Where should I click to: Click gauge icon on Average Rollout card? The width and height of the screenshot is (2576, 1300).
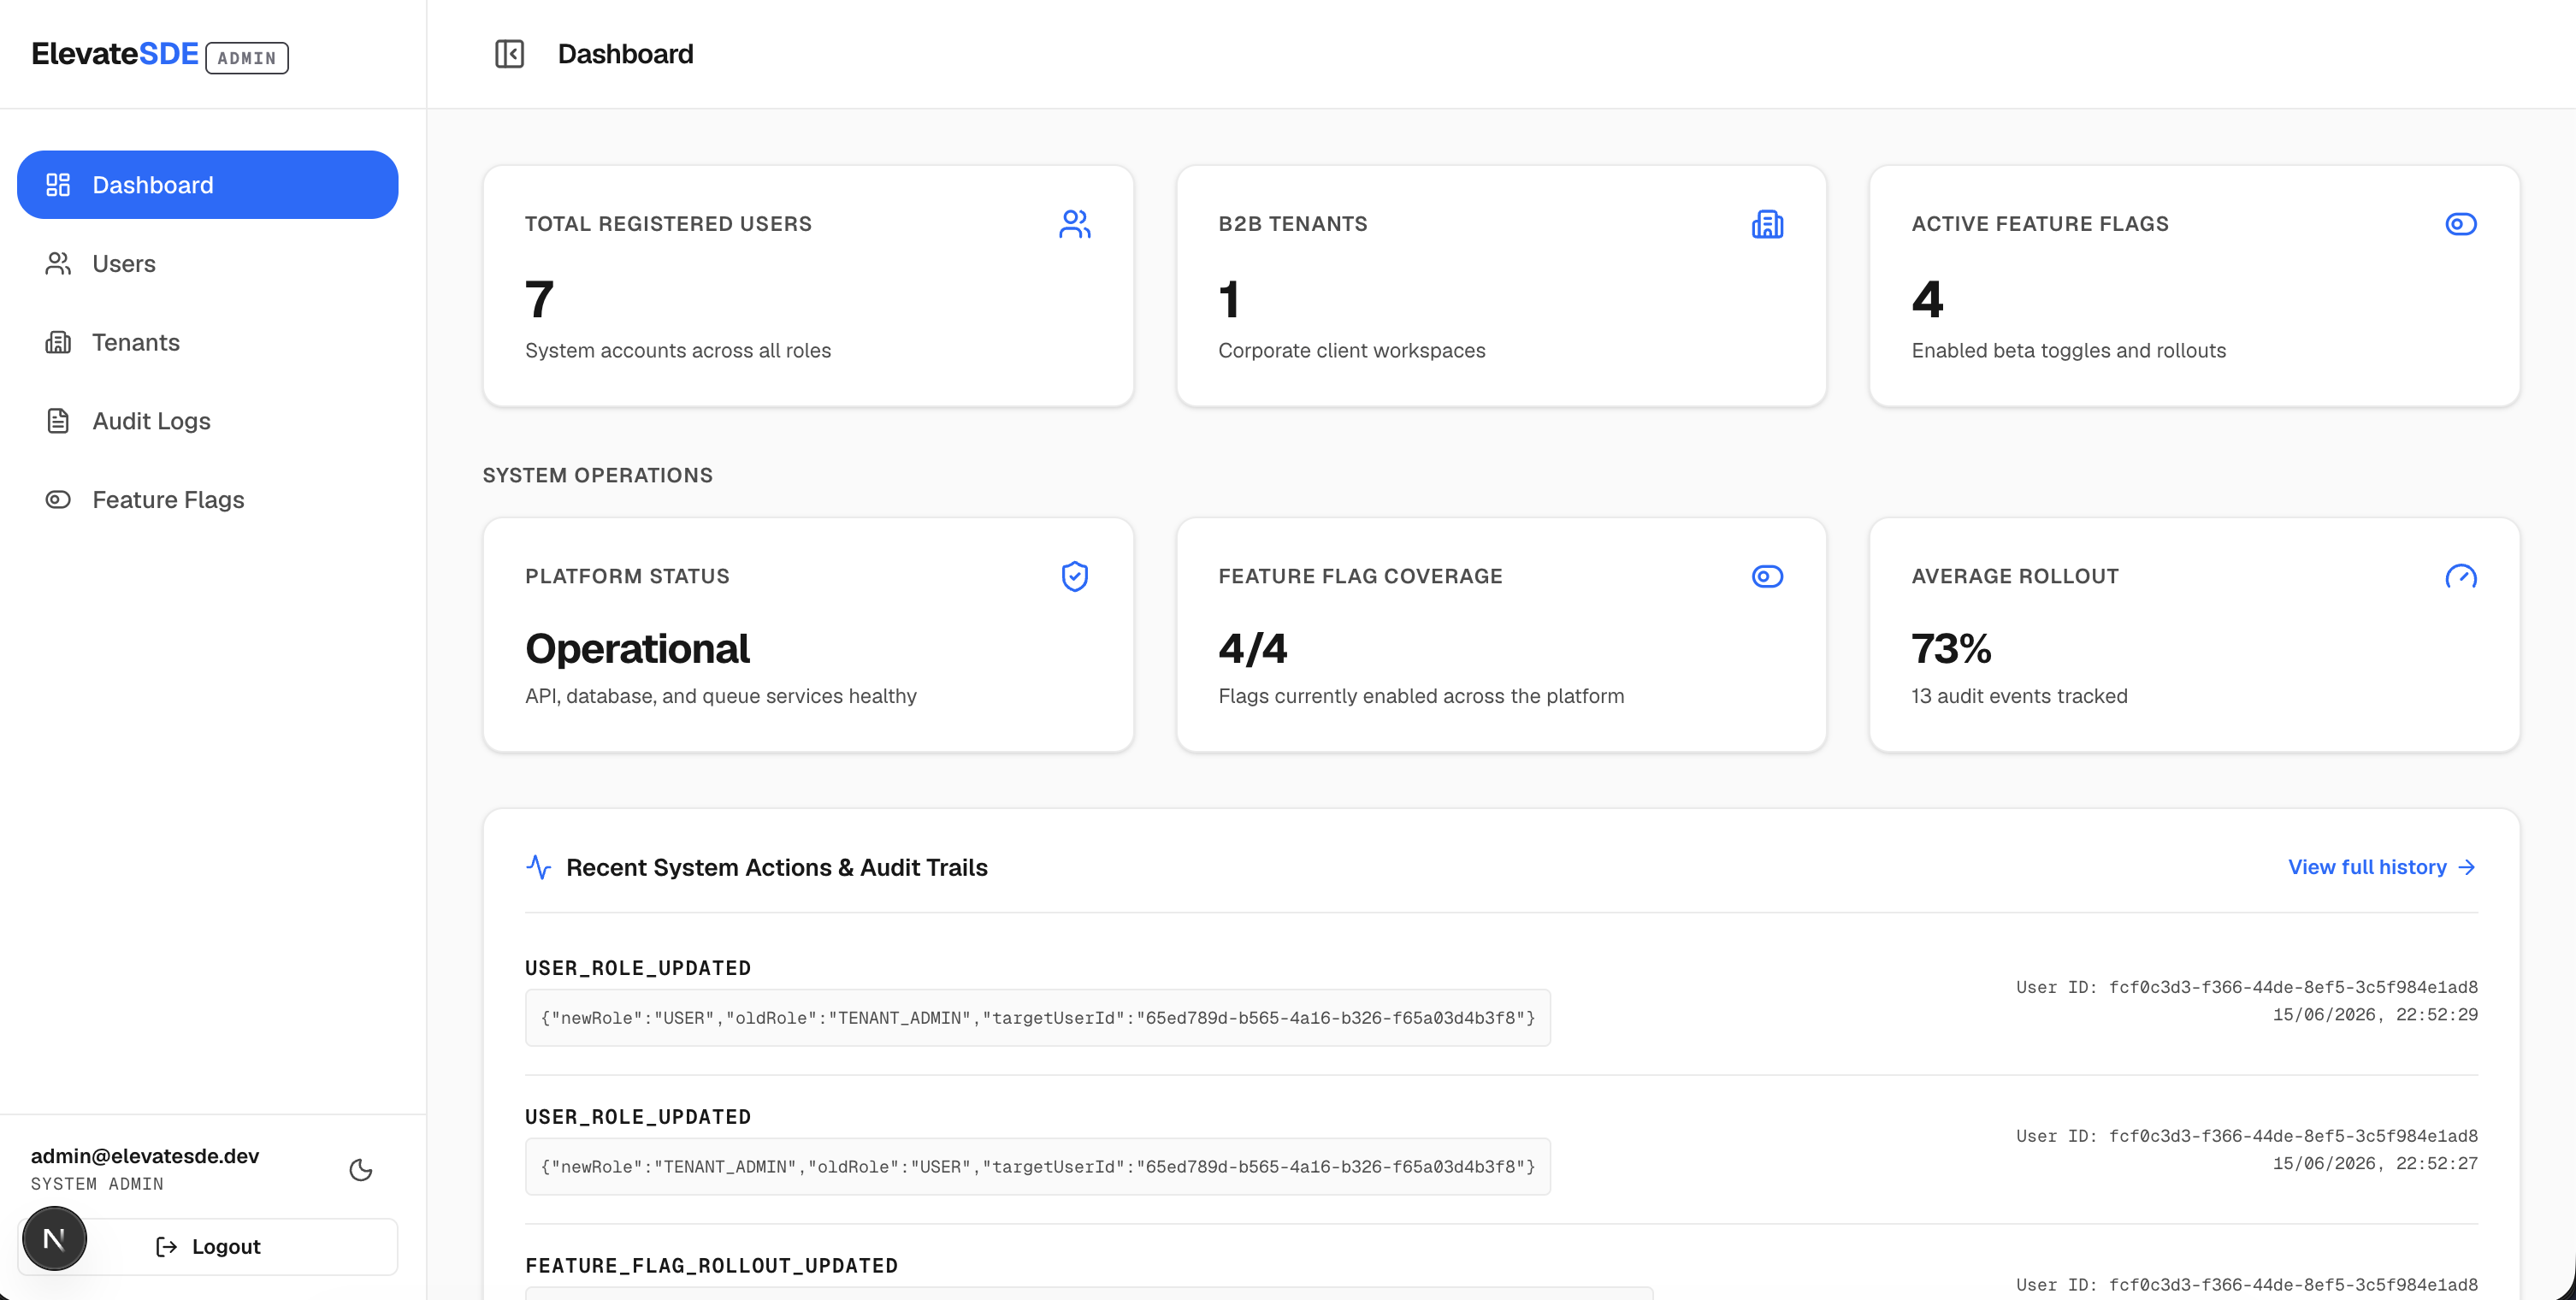tap(2461, 576)
